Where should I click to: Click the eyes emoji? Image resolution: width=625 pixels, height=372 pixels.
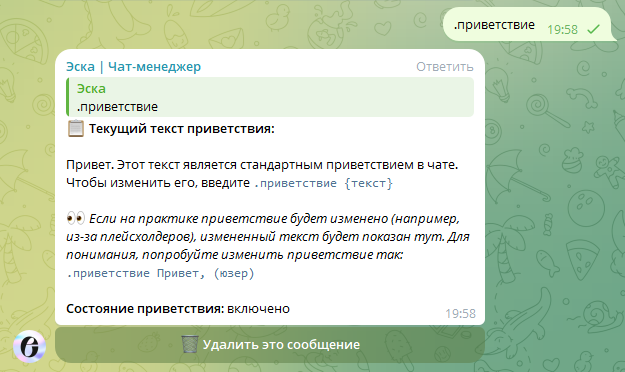[x=75, y=218]
